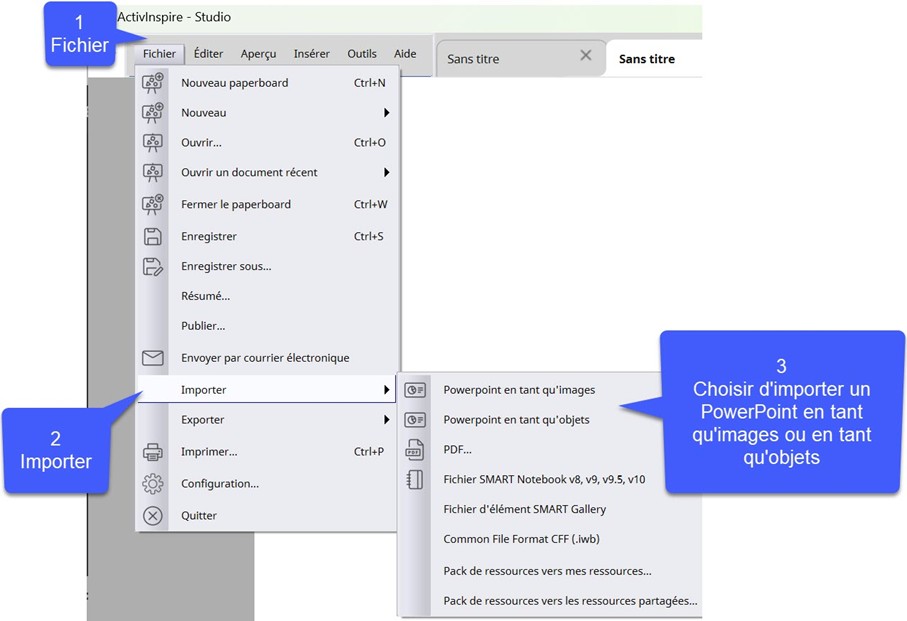This screenshot has width=907, height=621.
Task: Select Pack de ressources vers les ressources partagées...
Action: [x=570, y=601]
